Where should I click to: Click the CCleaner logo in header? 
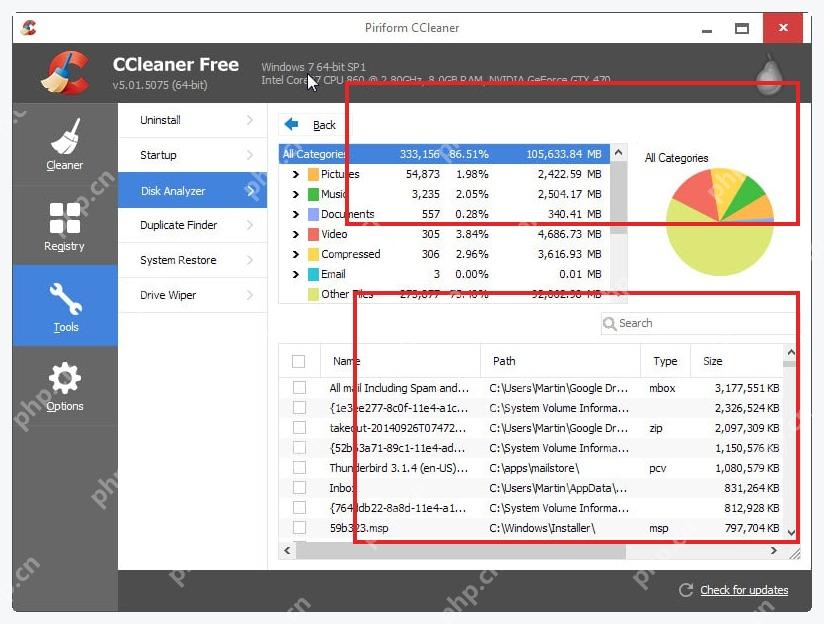pyautogui.click(x=65, y=73)
